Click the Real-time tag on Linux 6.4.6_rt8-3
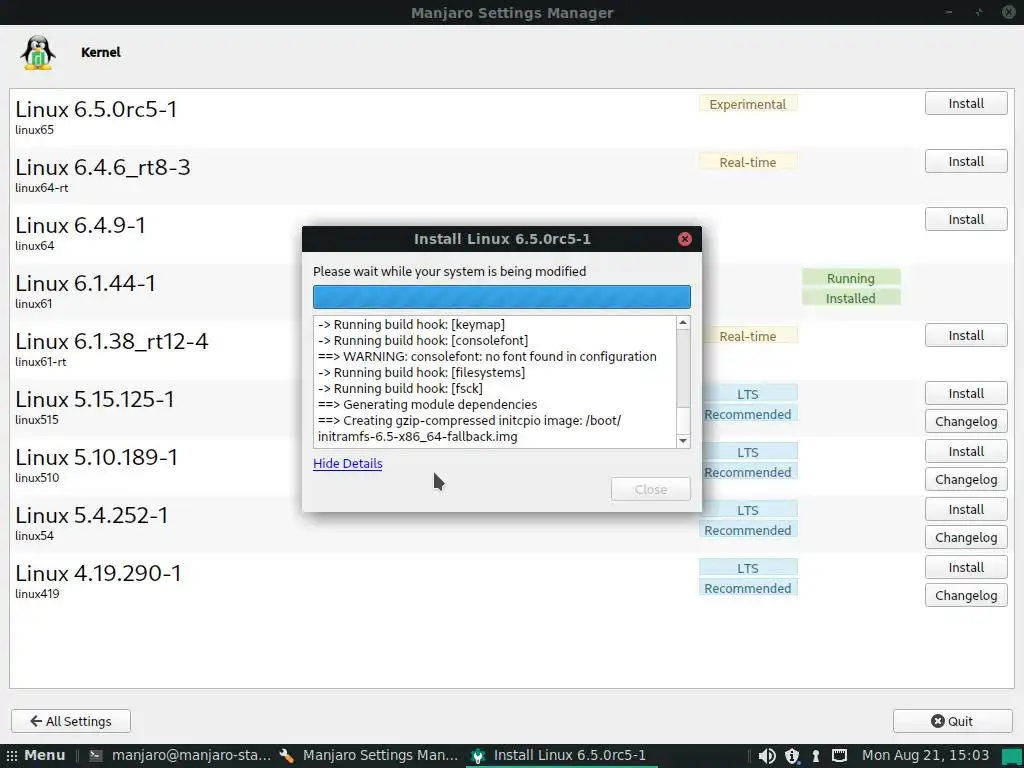Screen dimensions: 1024x768 [x=748, y=163]
